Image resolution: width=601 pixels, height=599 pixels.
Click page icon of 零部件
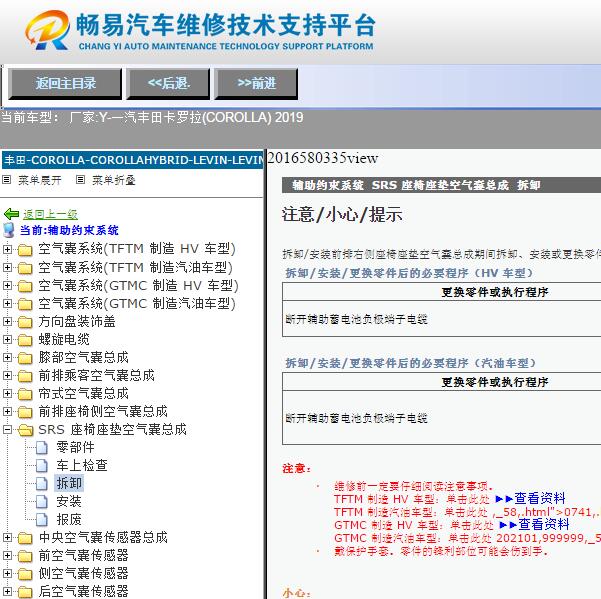pyautogui.click(x=42, y=447)
